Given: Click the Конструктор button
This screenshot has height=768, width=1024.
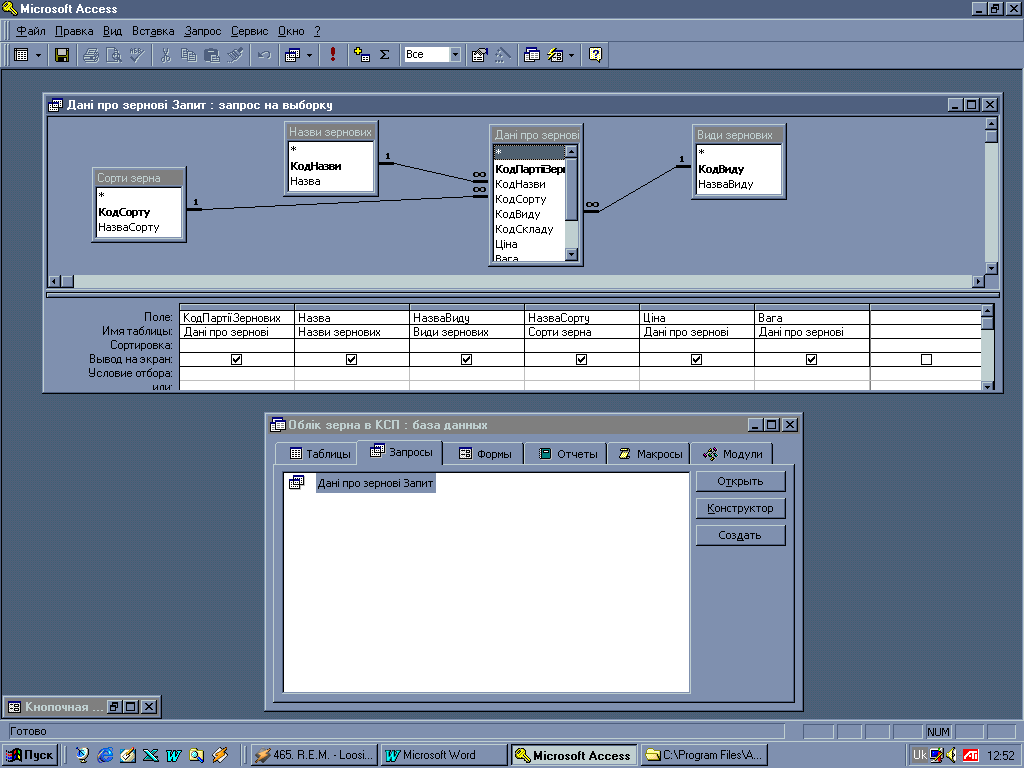Looking at the screenshot, I should coord(740,508).
